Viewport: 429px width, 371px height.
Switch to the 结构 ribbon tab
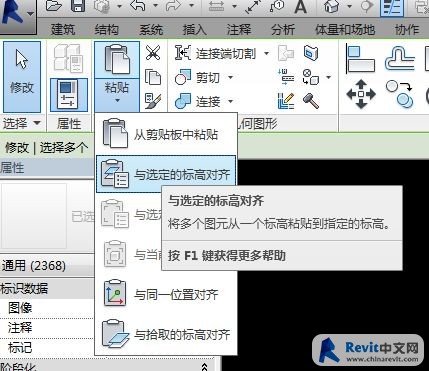(106, 30)
